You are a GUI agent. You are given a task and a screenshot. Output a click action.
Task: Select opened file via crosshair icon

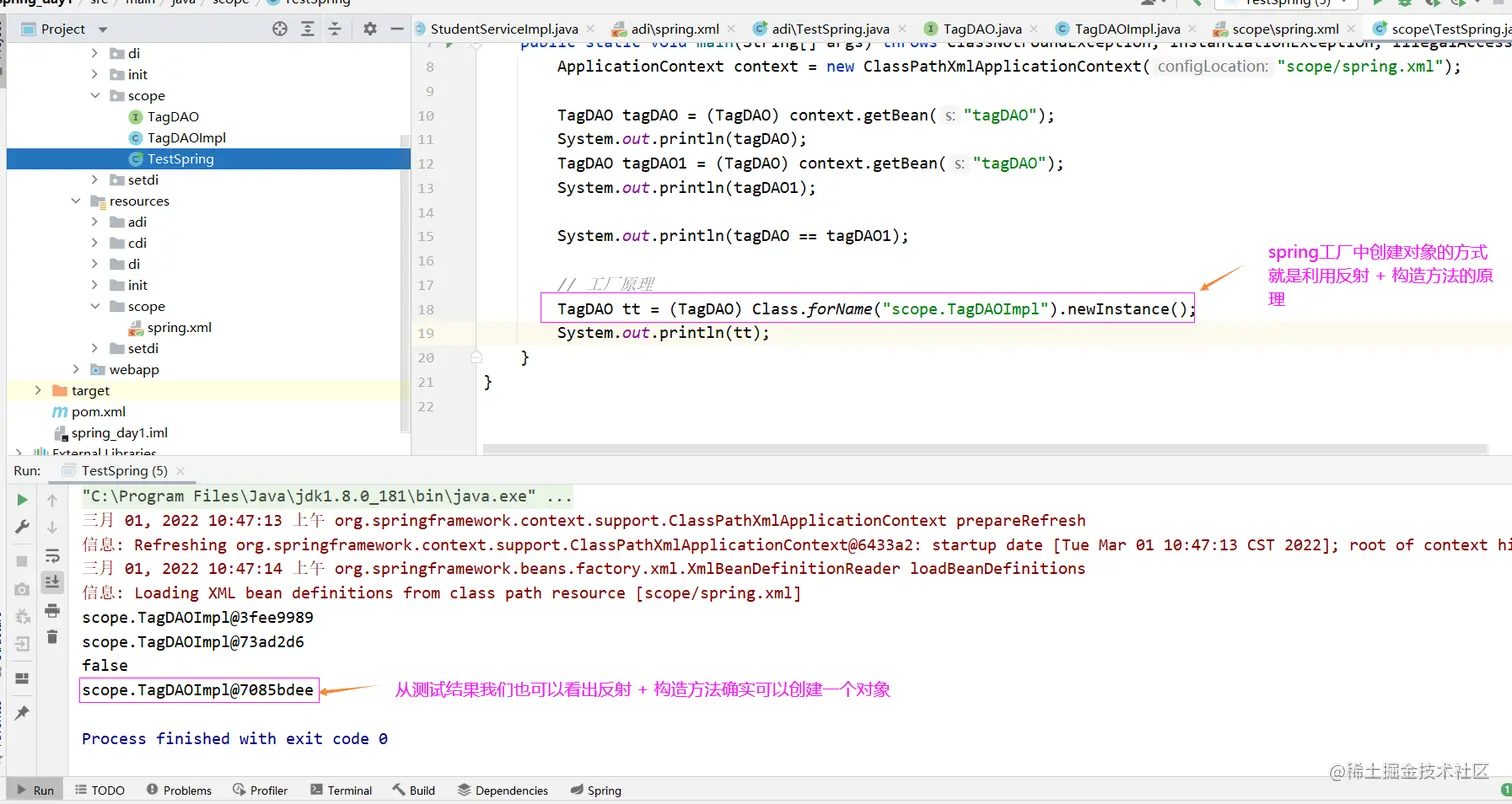[x=280, y=29]
